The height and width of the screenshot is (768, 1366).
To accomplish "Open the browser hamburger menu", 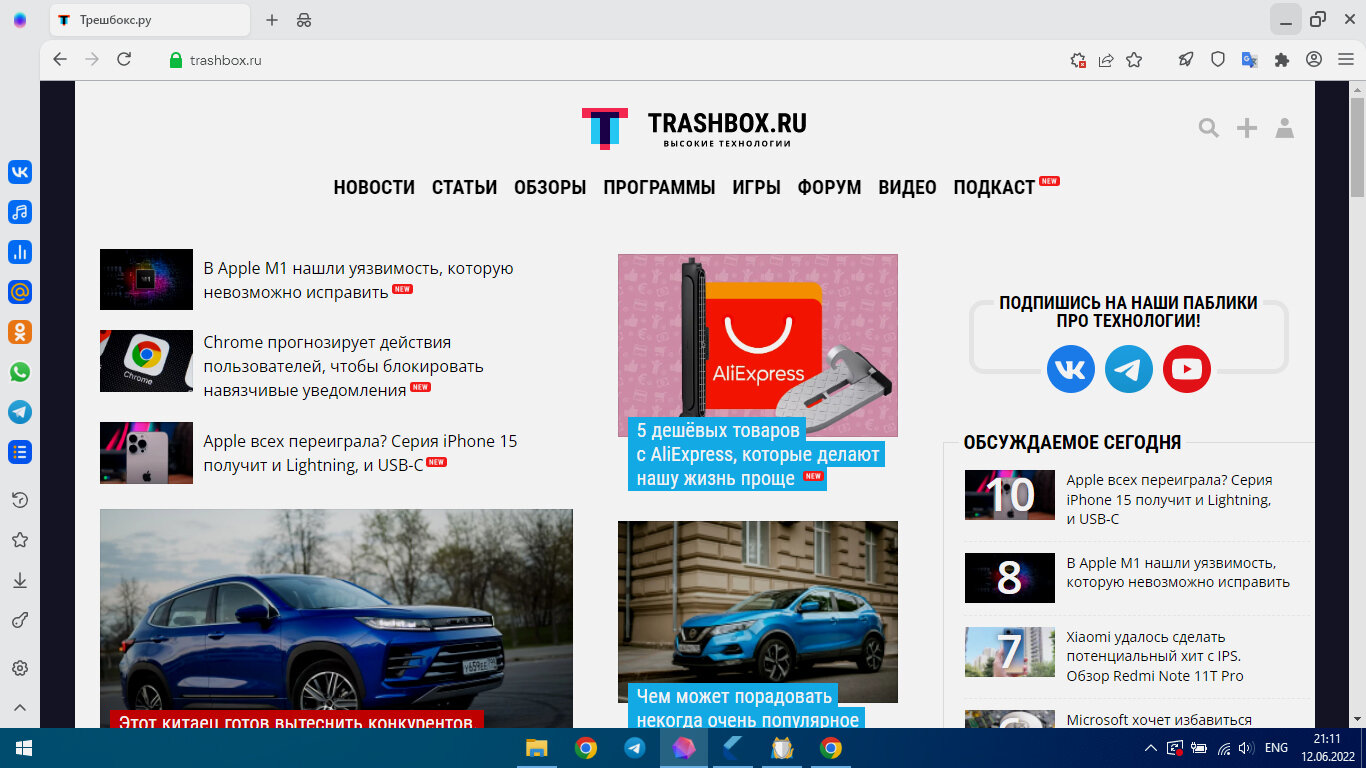I will point(1344,60).
